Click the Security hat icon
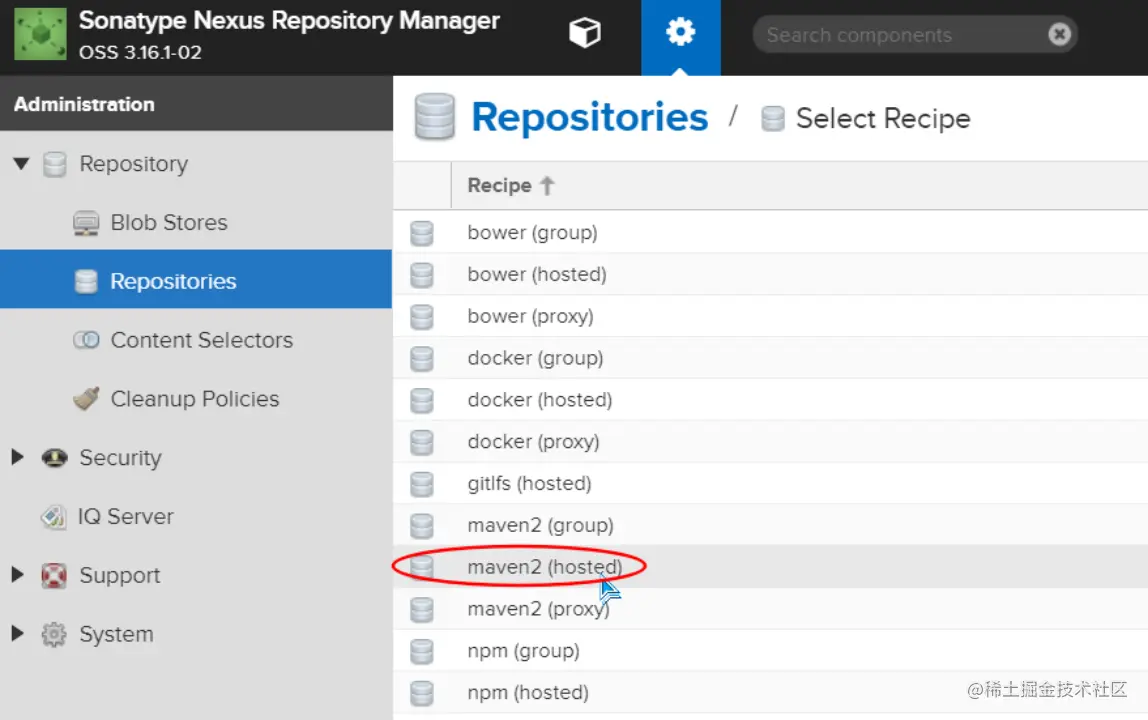Image resolution: width=1148 pixels, height=720 pixels. pyautogui.click(x=54, y=458)
